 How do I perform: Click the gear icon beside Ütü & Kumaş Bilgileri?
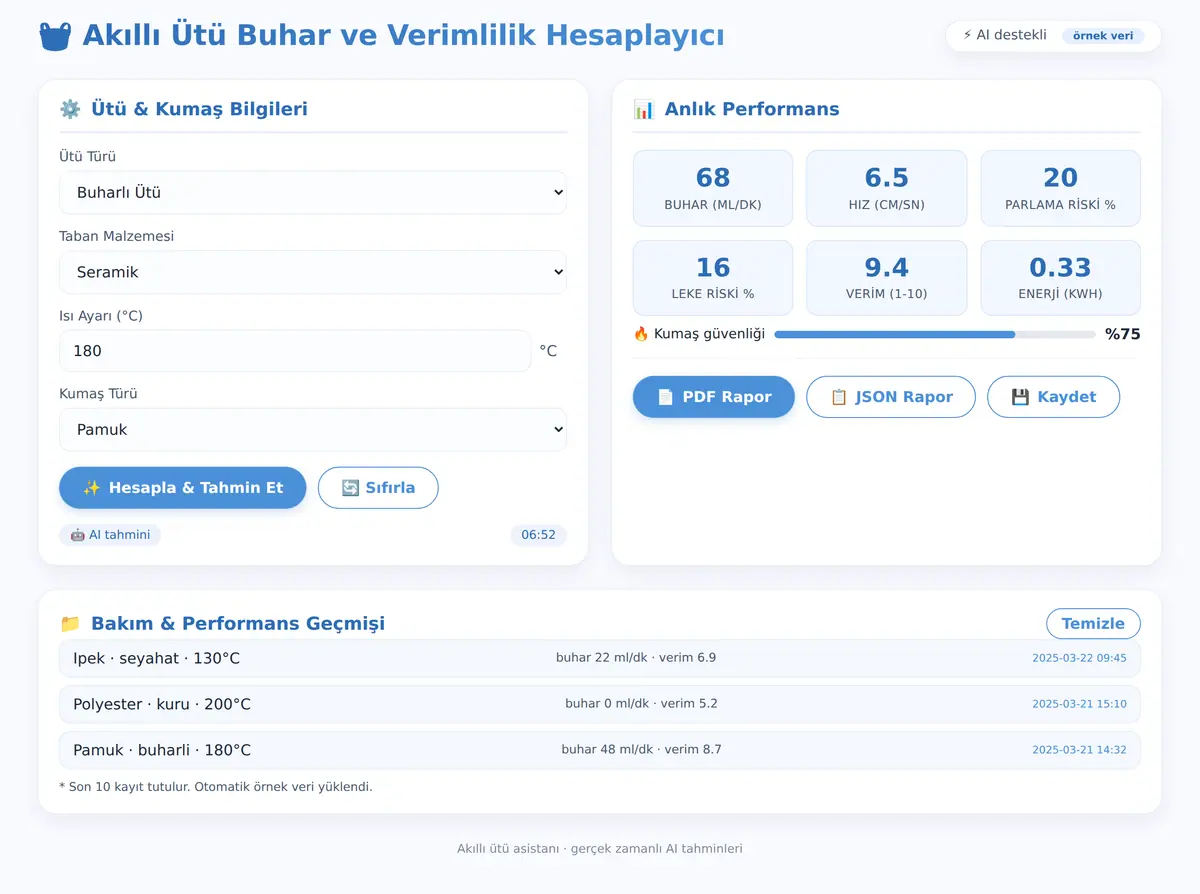[x=70, y=109]
